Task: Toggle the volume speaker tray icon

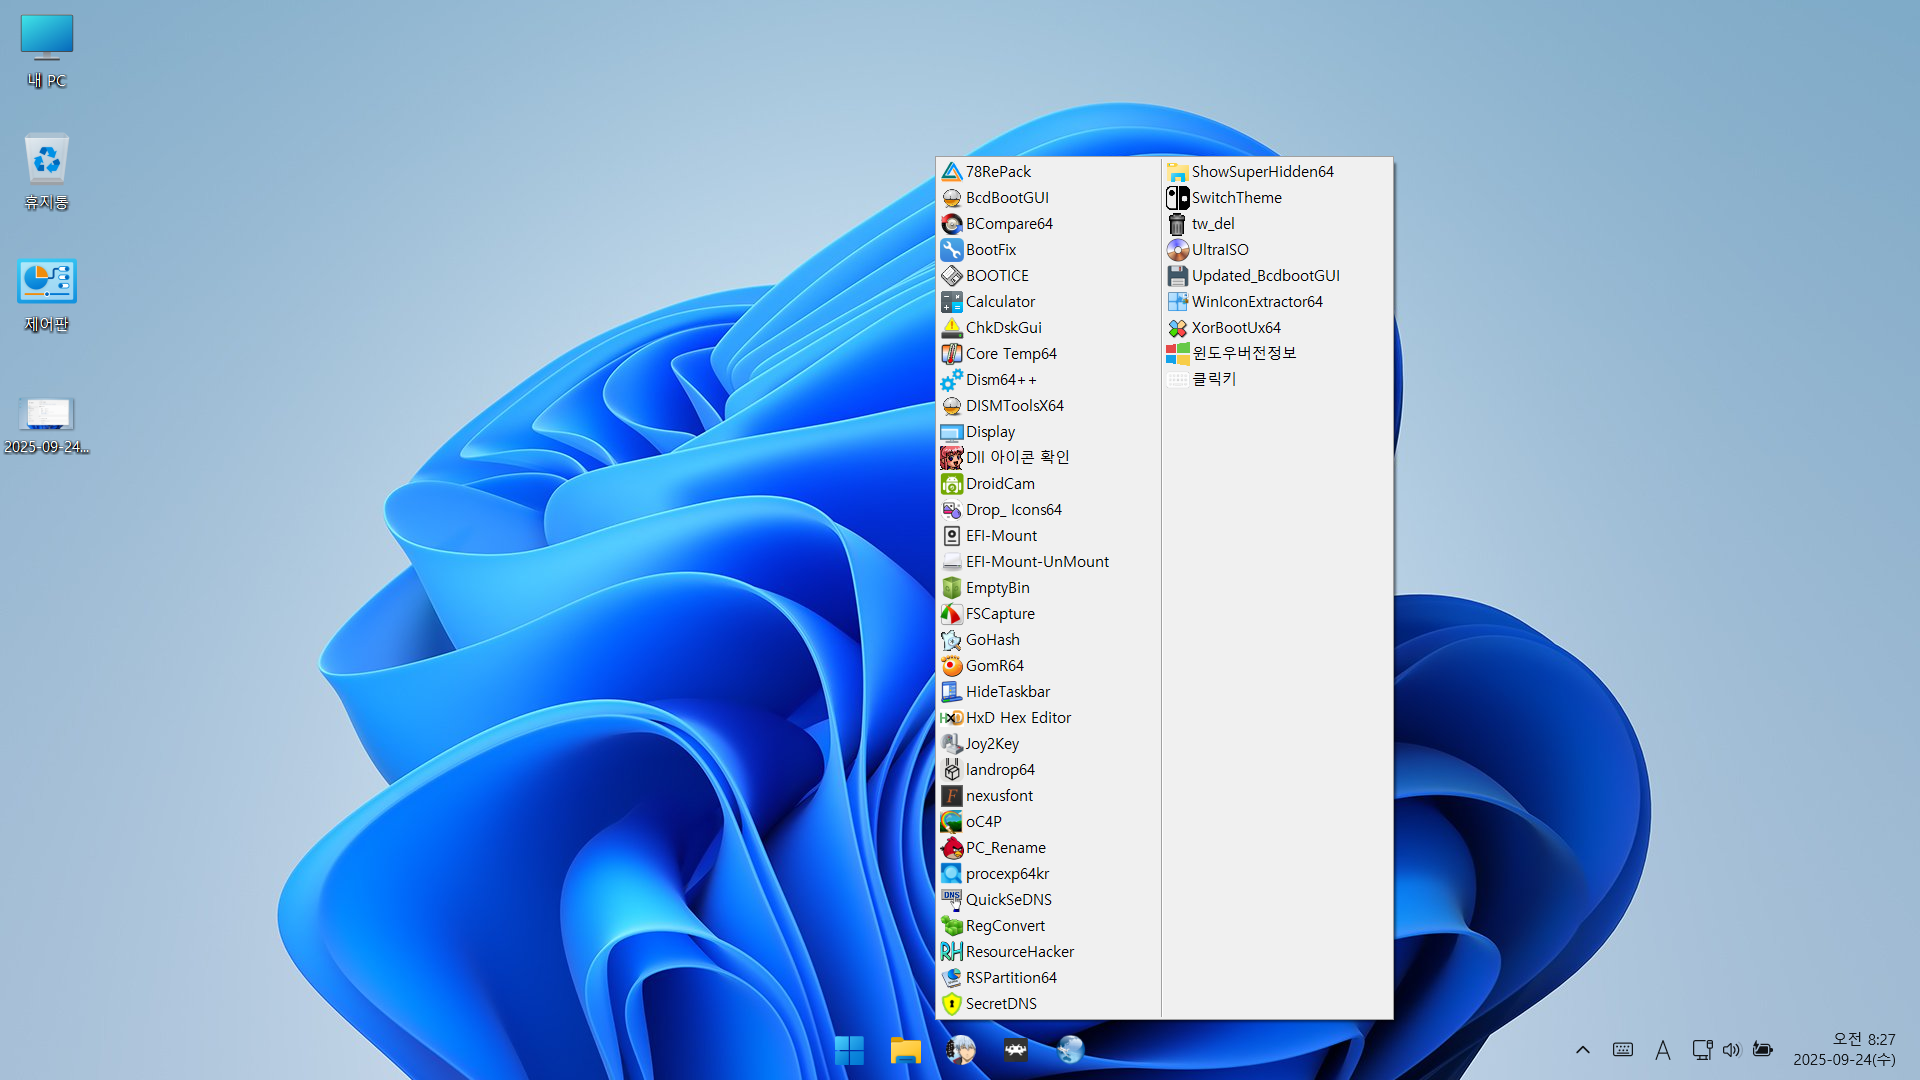Action: click(x=1731, y=1050)
